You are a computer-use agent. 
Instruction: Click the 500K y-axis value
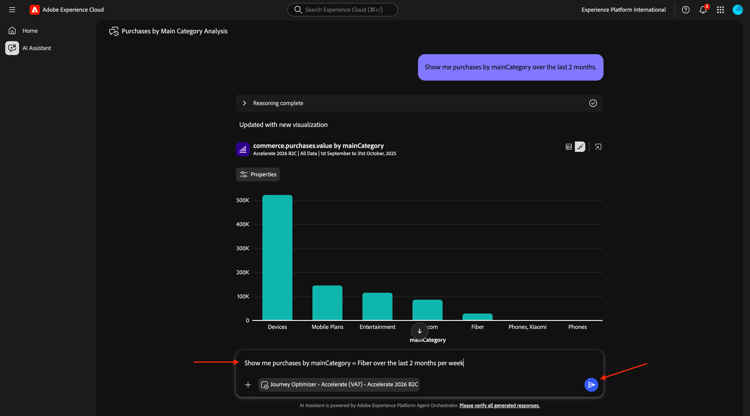[x=243, y=200]
